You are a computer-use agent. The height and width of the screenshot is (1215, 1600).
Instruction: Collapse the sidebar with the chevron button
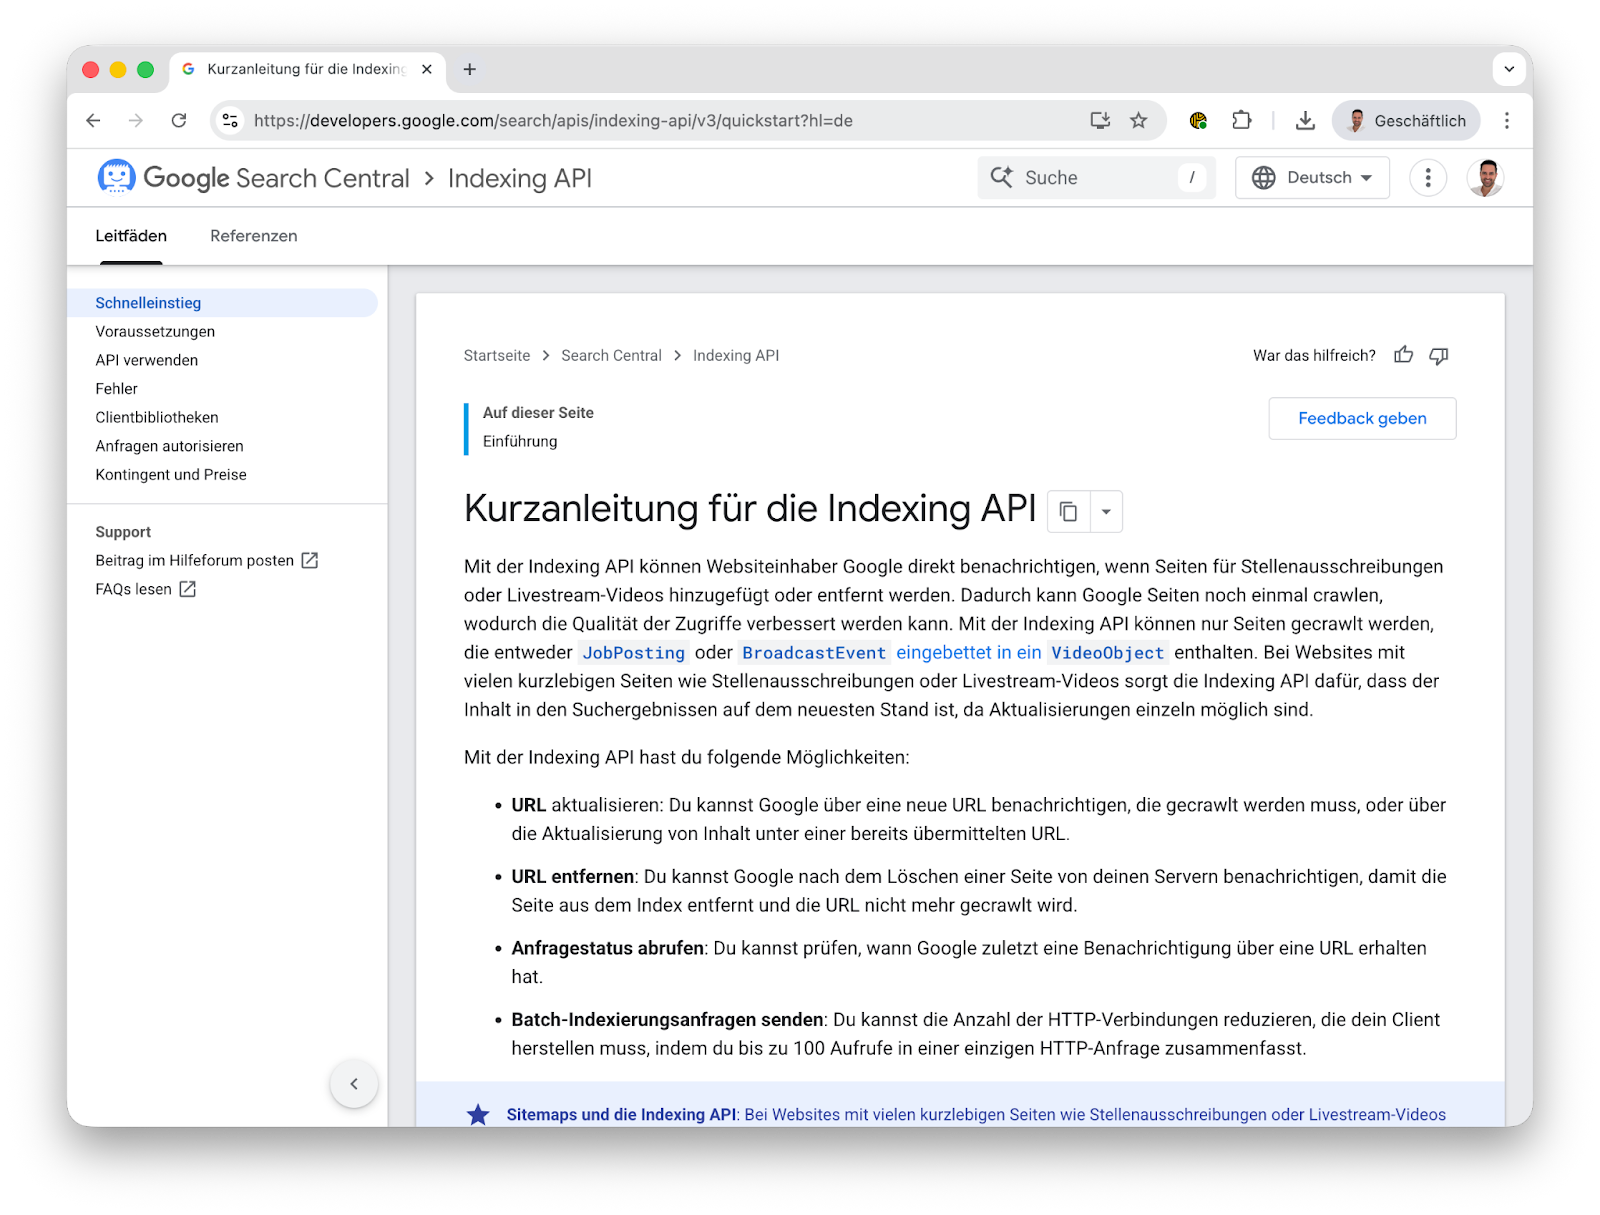pyautogui.click(x=354, y=1084)
